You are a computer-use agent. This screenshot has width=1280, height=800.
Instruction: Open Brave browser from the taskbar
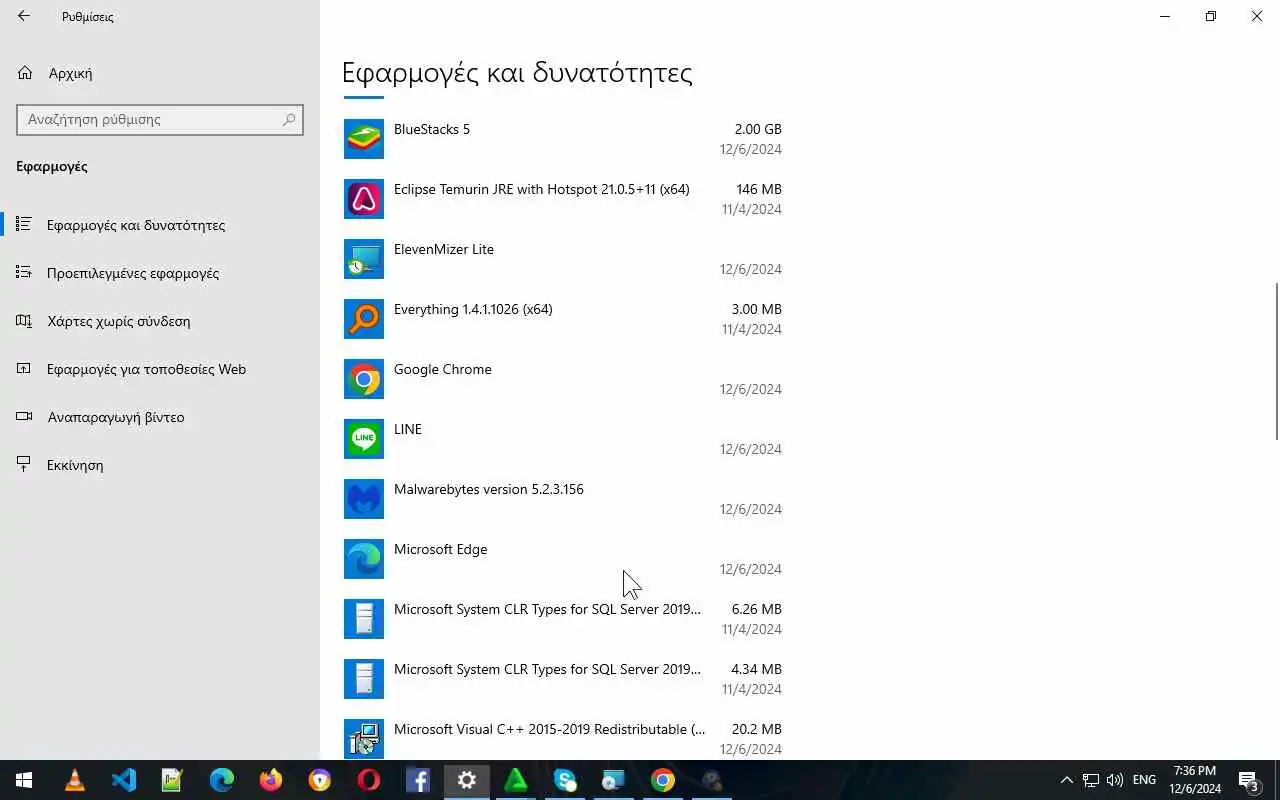click(x=320, y=780)
